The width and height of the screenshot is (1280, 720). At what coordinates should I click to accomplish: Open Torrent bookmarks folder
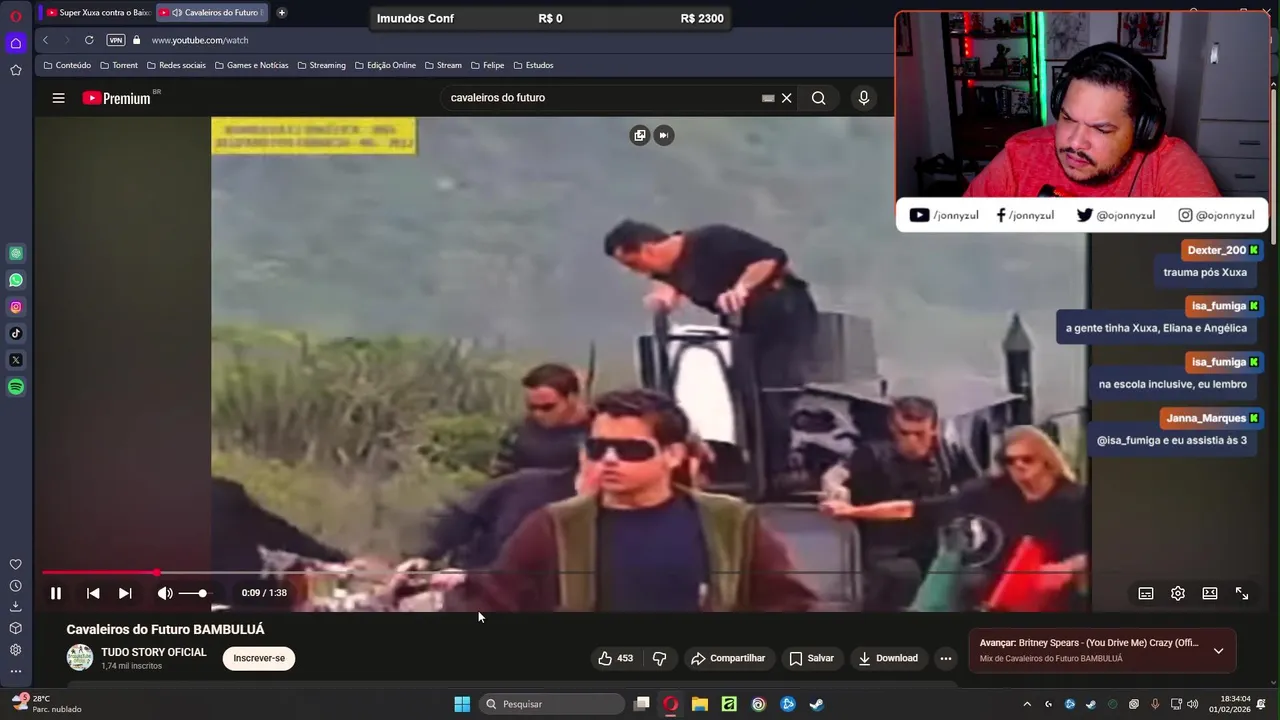119,65
